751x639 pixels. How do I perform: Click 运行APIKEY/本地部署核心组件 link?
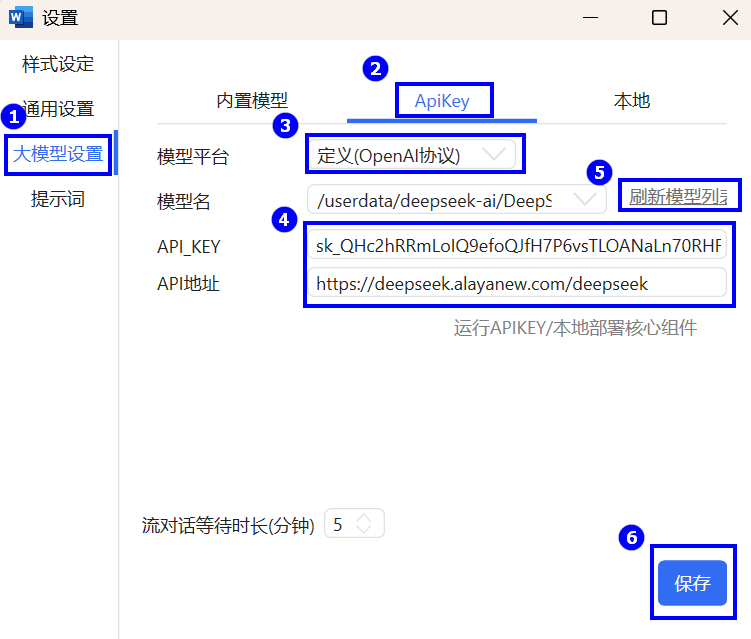click(x=575, y=328)
